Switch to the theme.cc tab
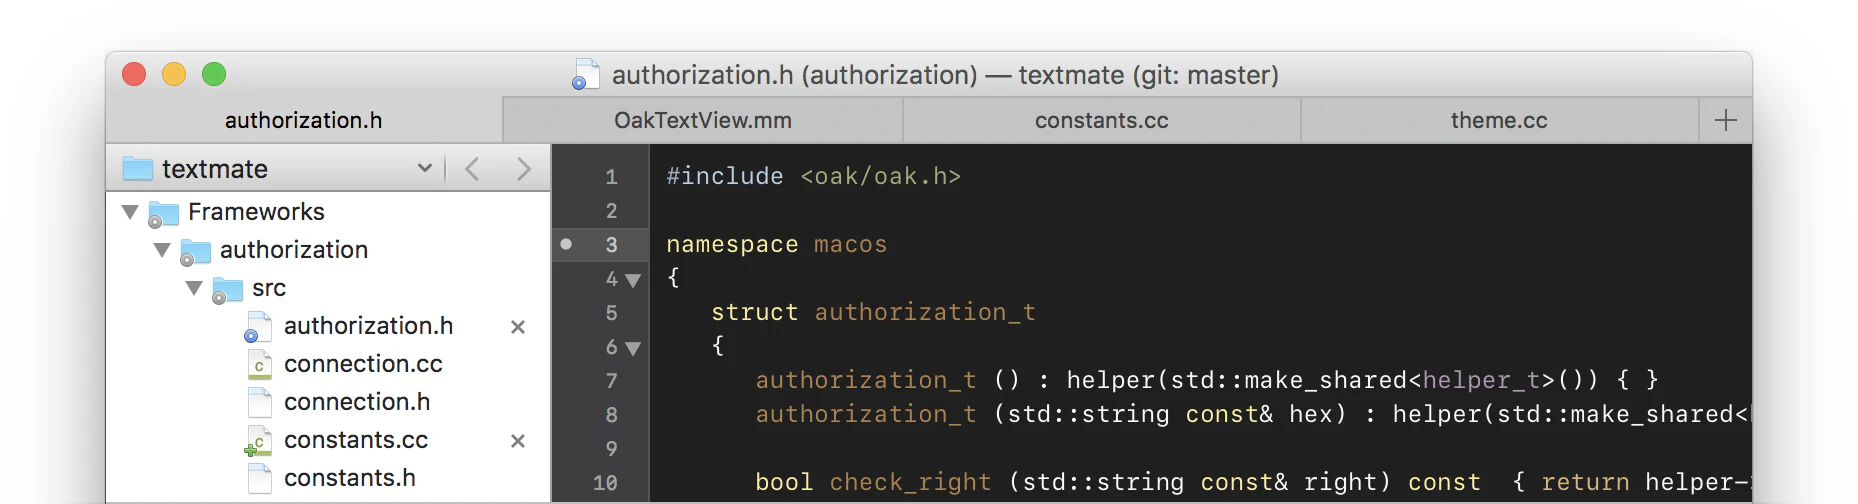The width and height of the screenshot is (1858, 504). tap(1499, 121)
